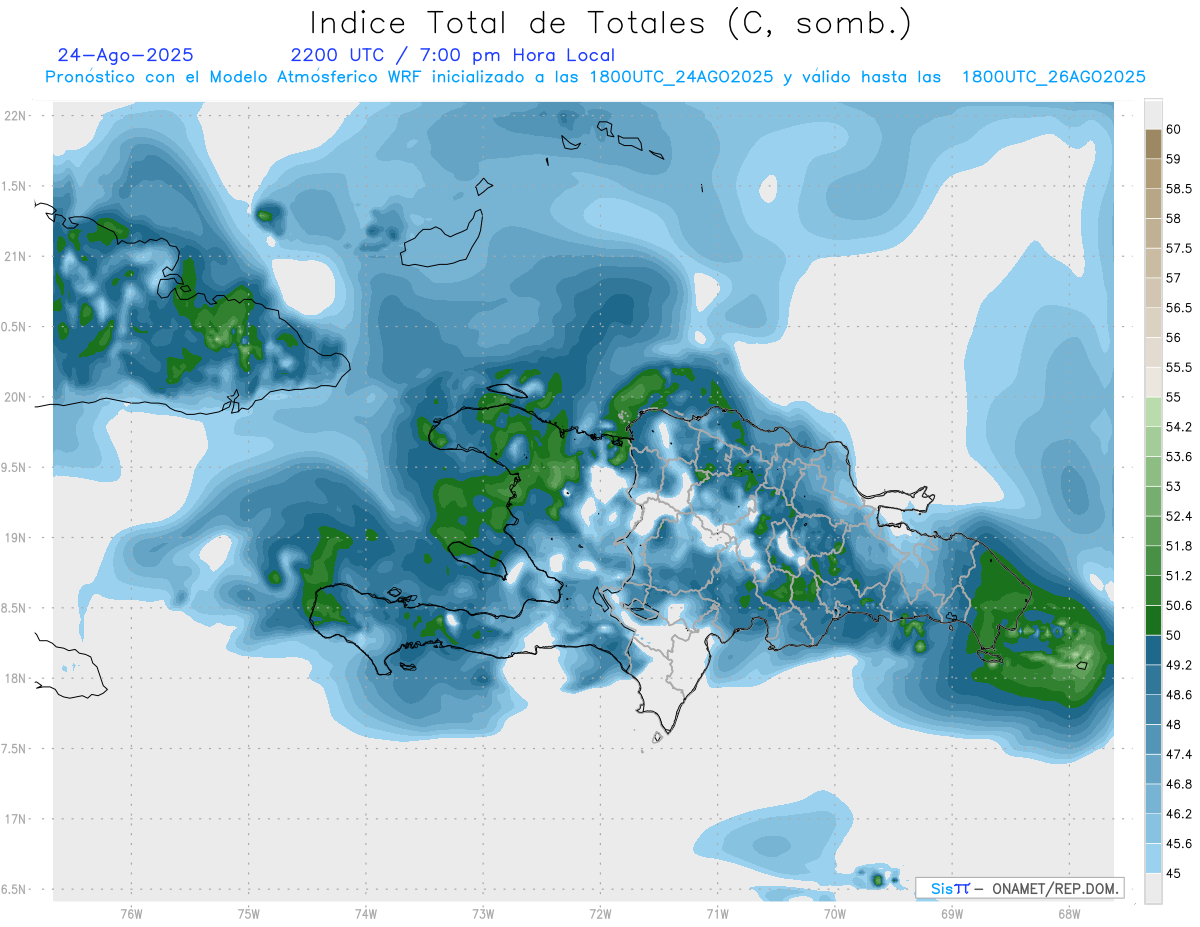
Task: Click the 17N latitude label
Action: (16, 820)
